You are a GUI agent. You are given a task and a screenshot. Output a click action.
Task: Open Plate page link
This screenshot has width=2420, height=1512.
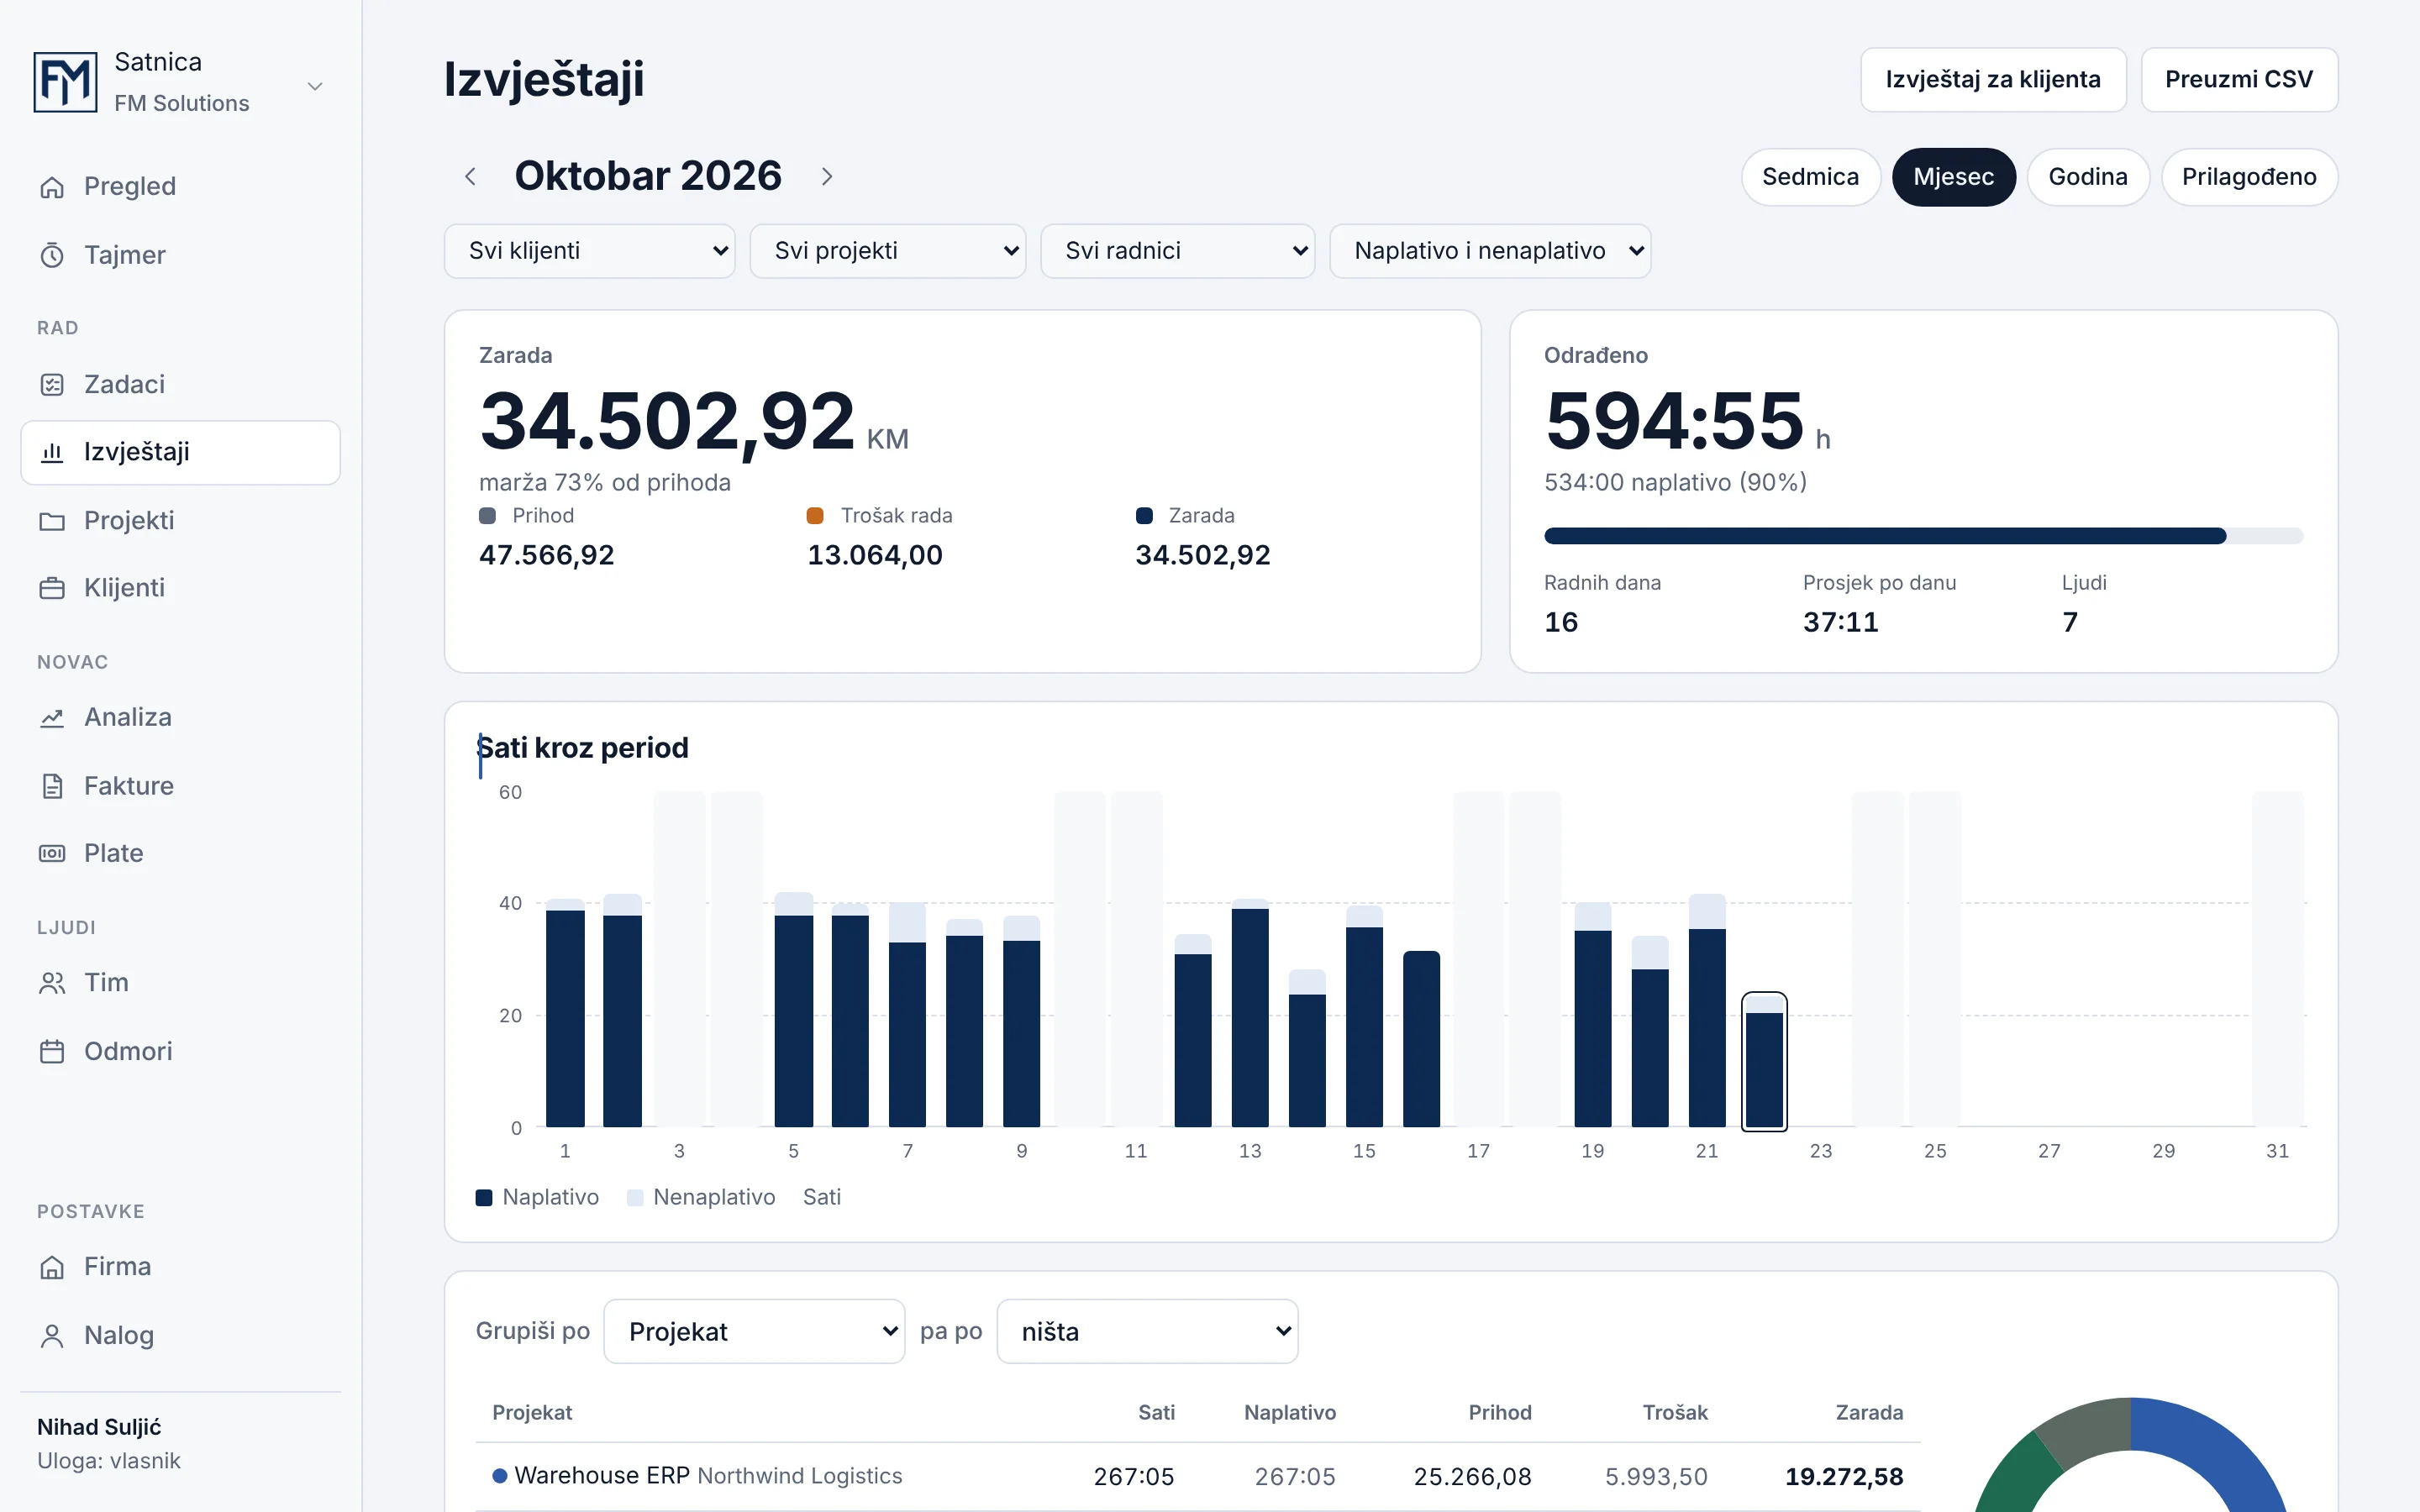[x=180, y=853]
